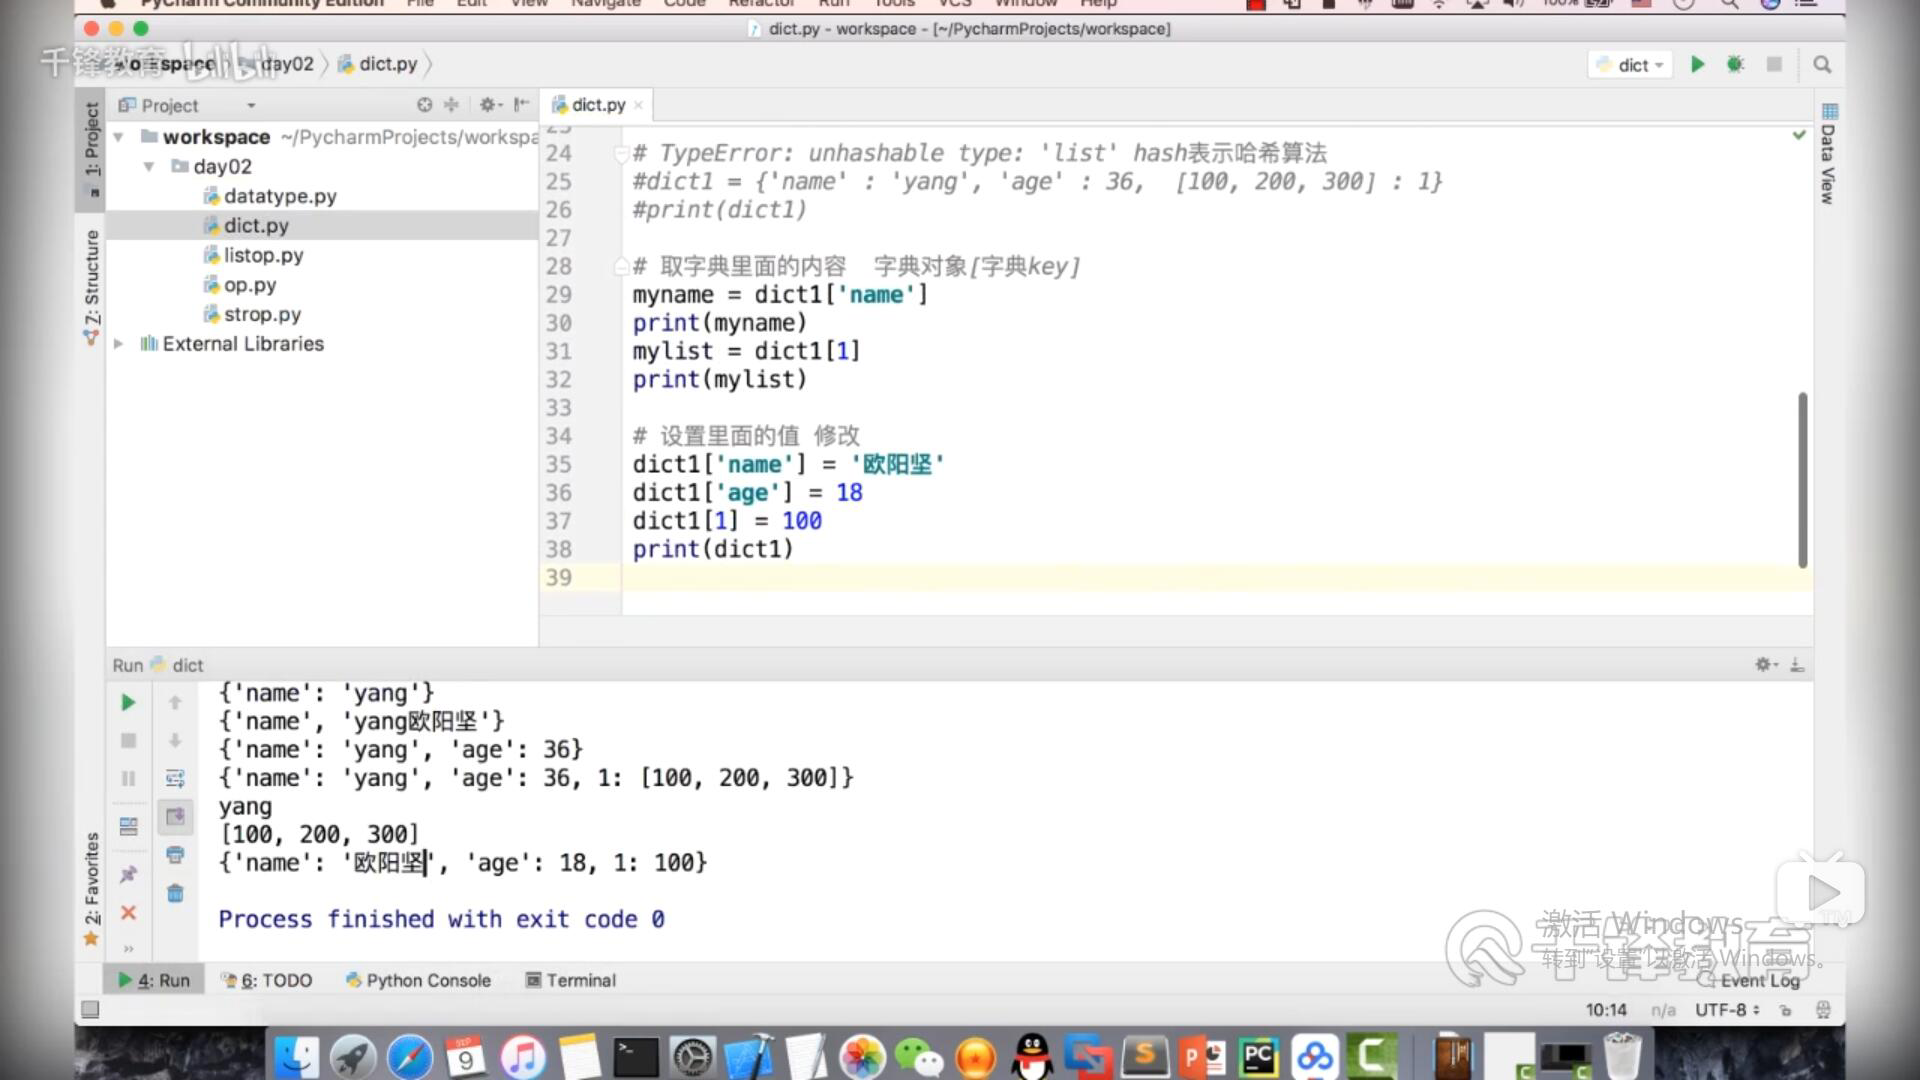The height and width of the screenshot is (1080, 1920).
Task: Run the dict configuration using green Run arrow
Action: pos(1697,64)
